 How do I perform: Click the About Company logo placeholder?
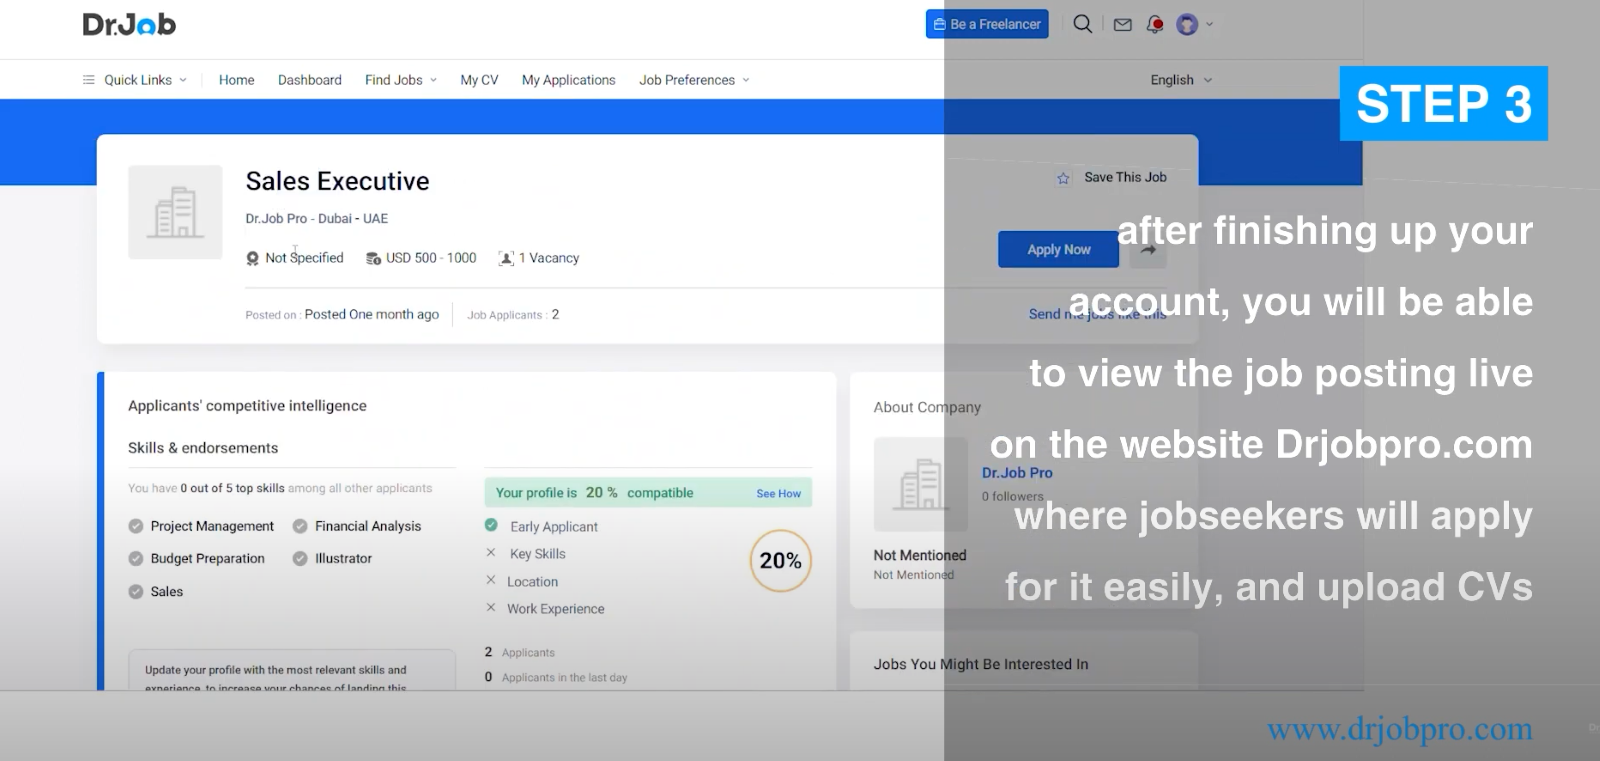tap(920, 484)
